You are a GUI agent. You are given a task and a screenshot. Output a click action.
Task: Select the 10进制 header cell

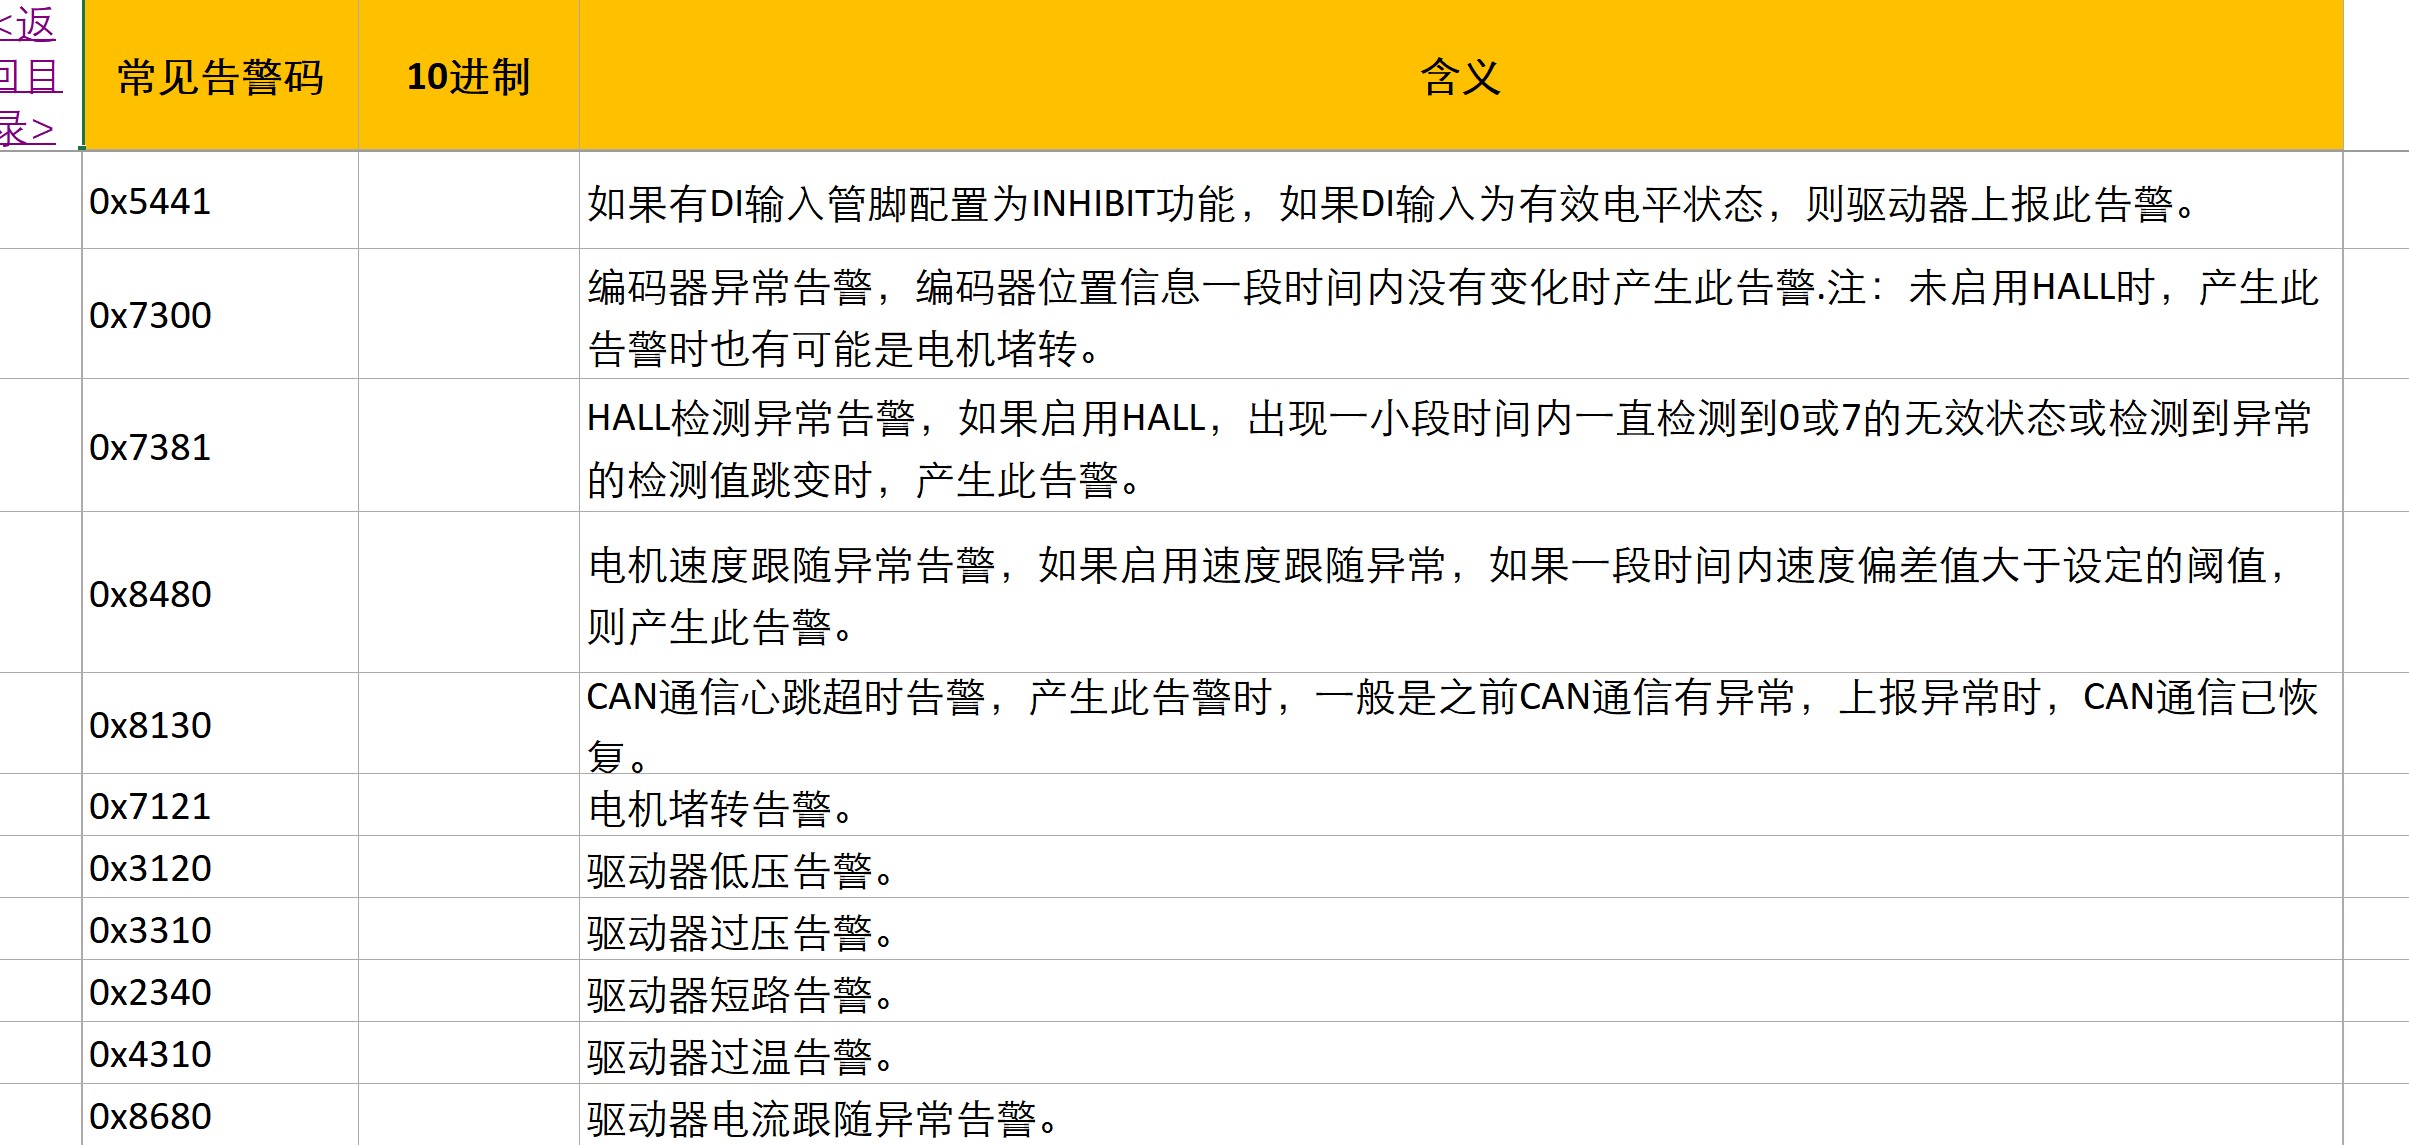pyautogui.click(x=468, y=77)
